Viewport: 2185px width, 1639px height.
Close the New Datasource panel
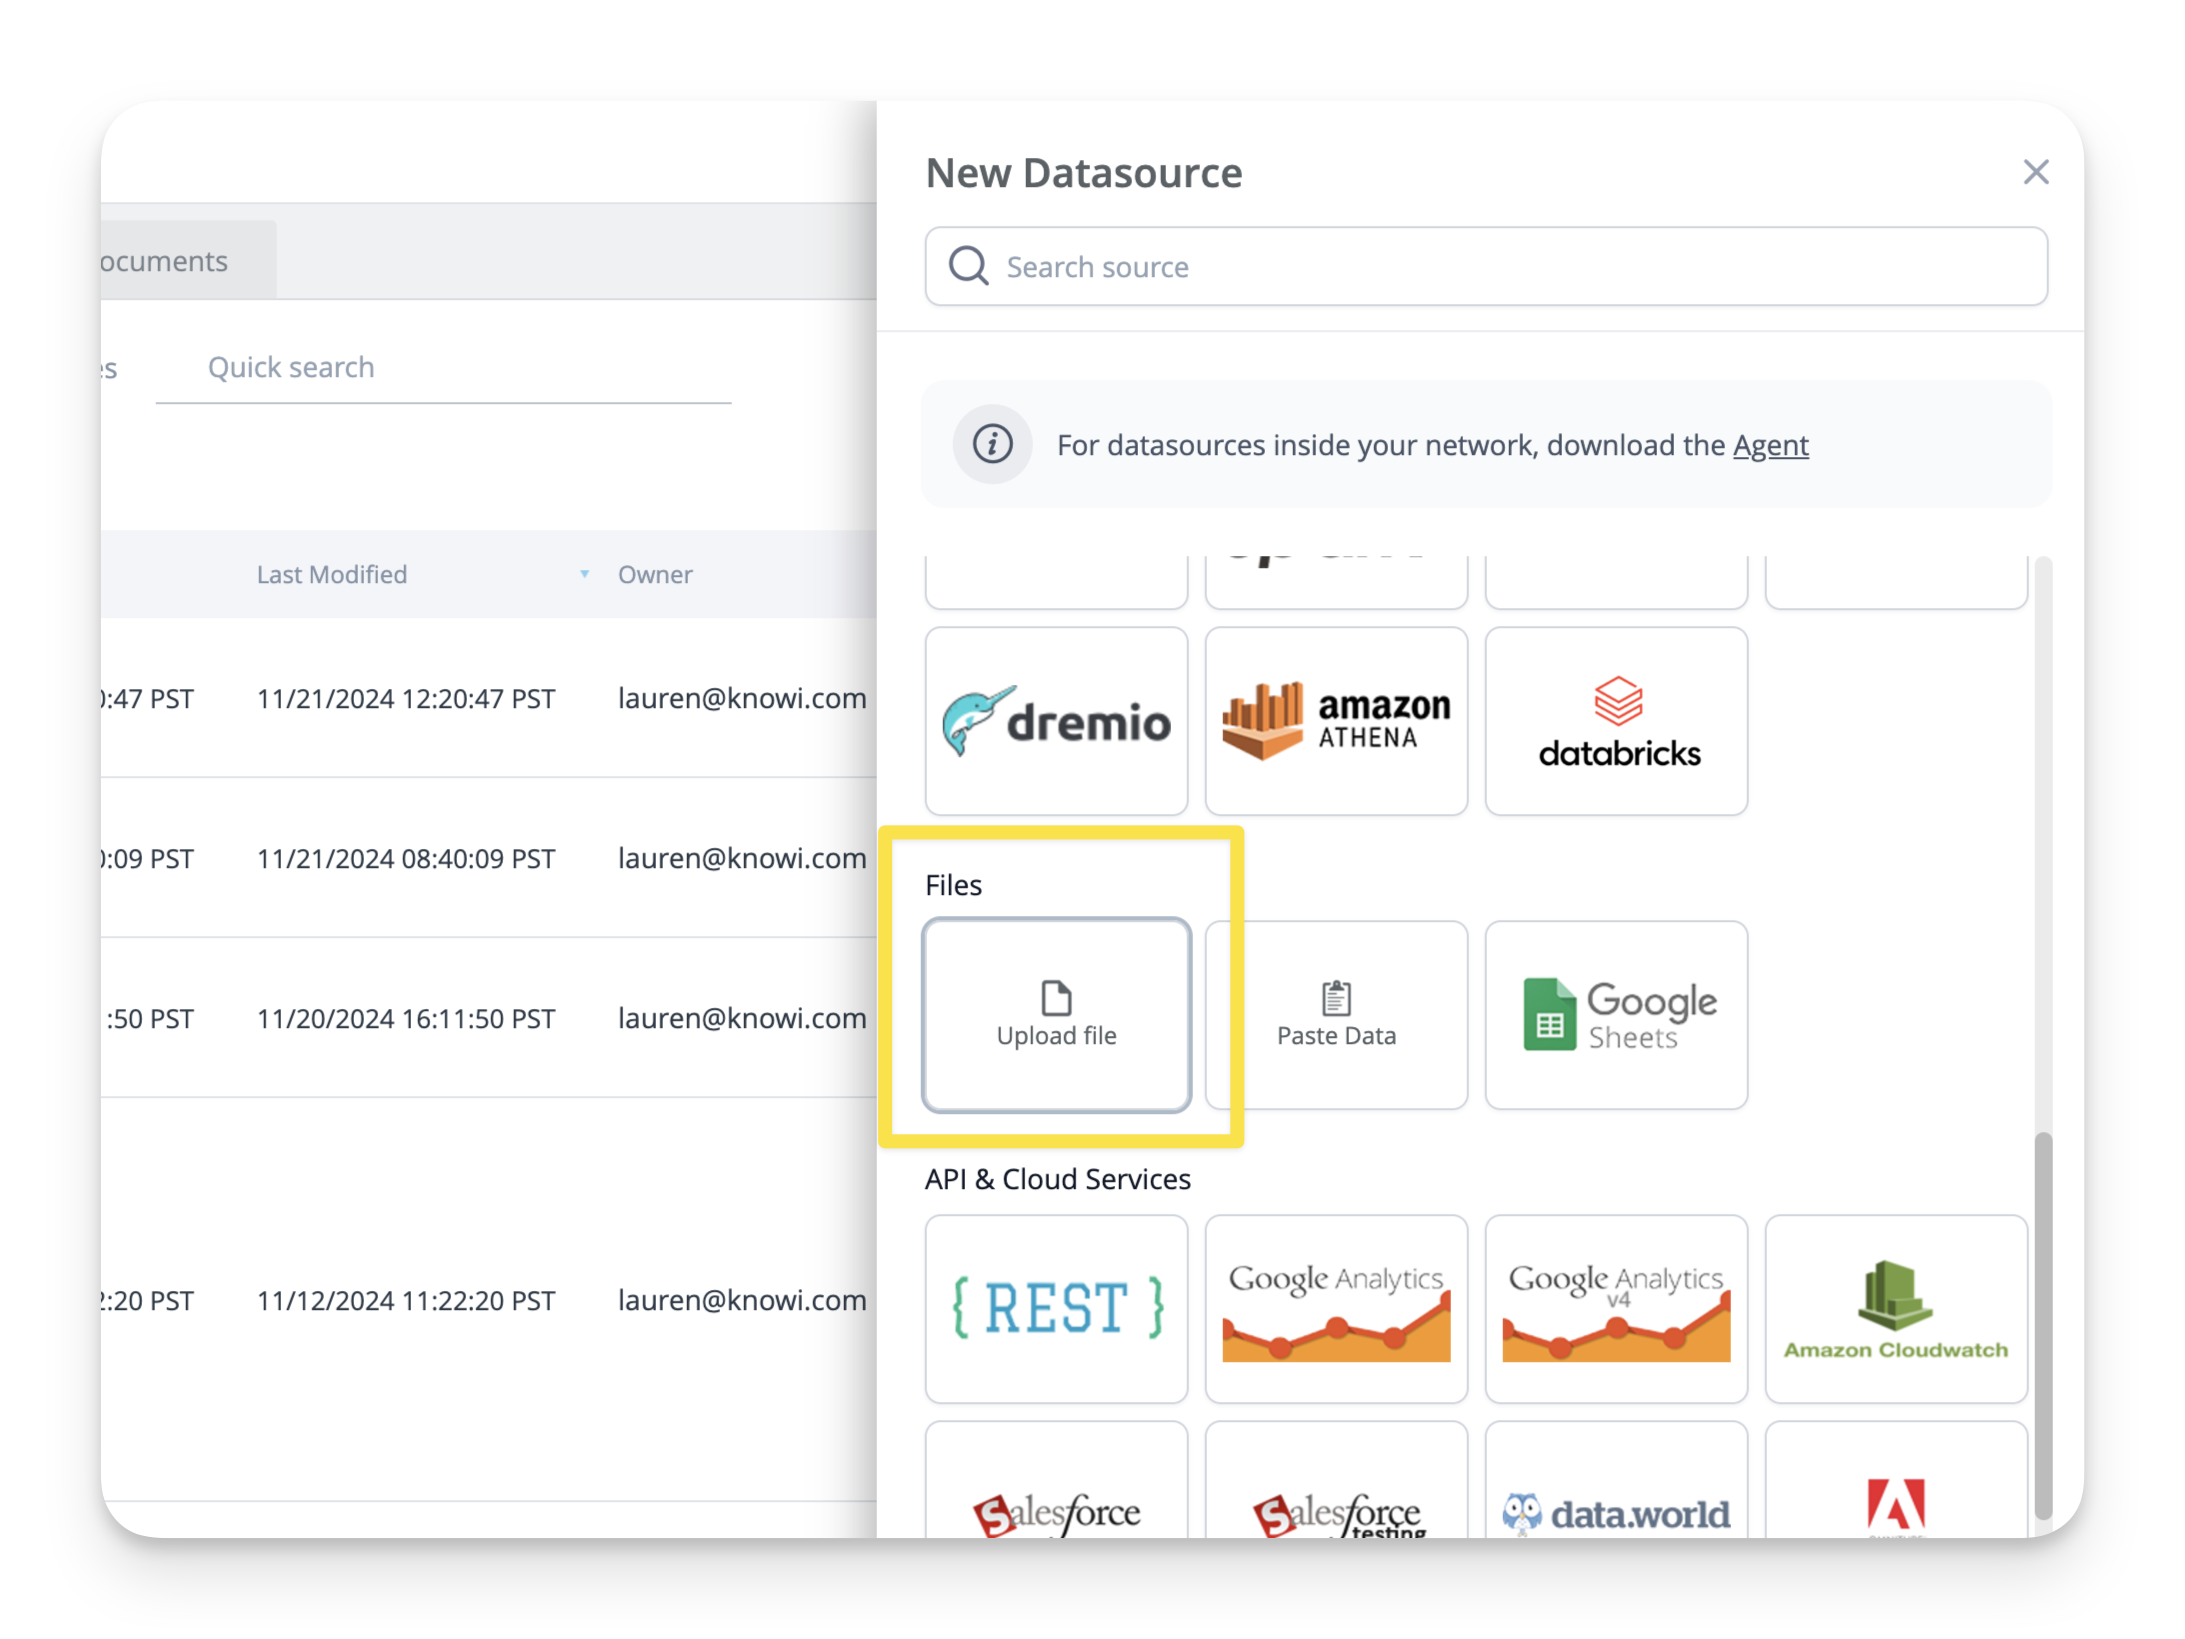(x=2036, y=172)
